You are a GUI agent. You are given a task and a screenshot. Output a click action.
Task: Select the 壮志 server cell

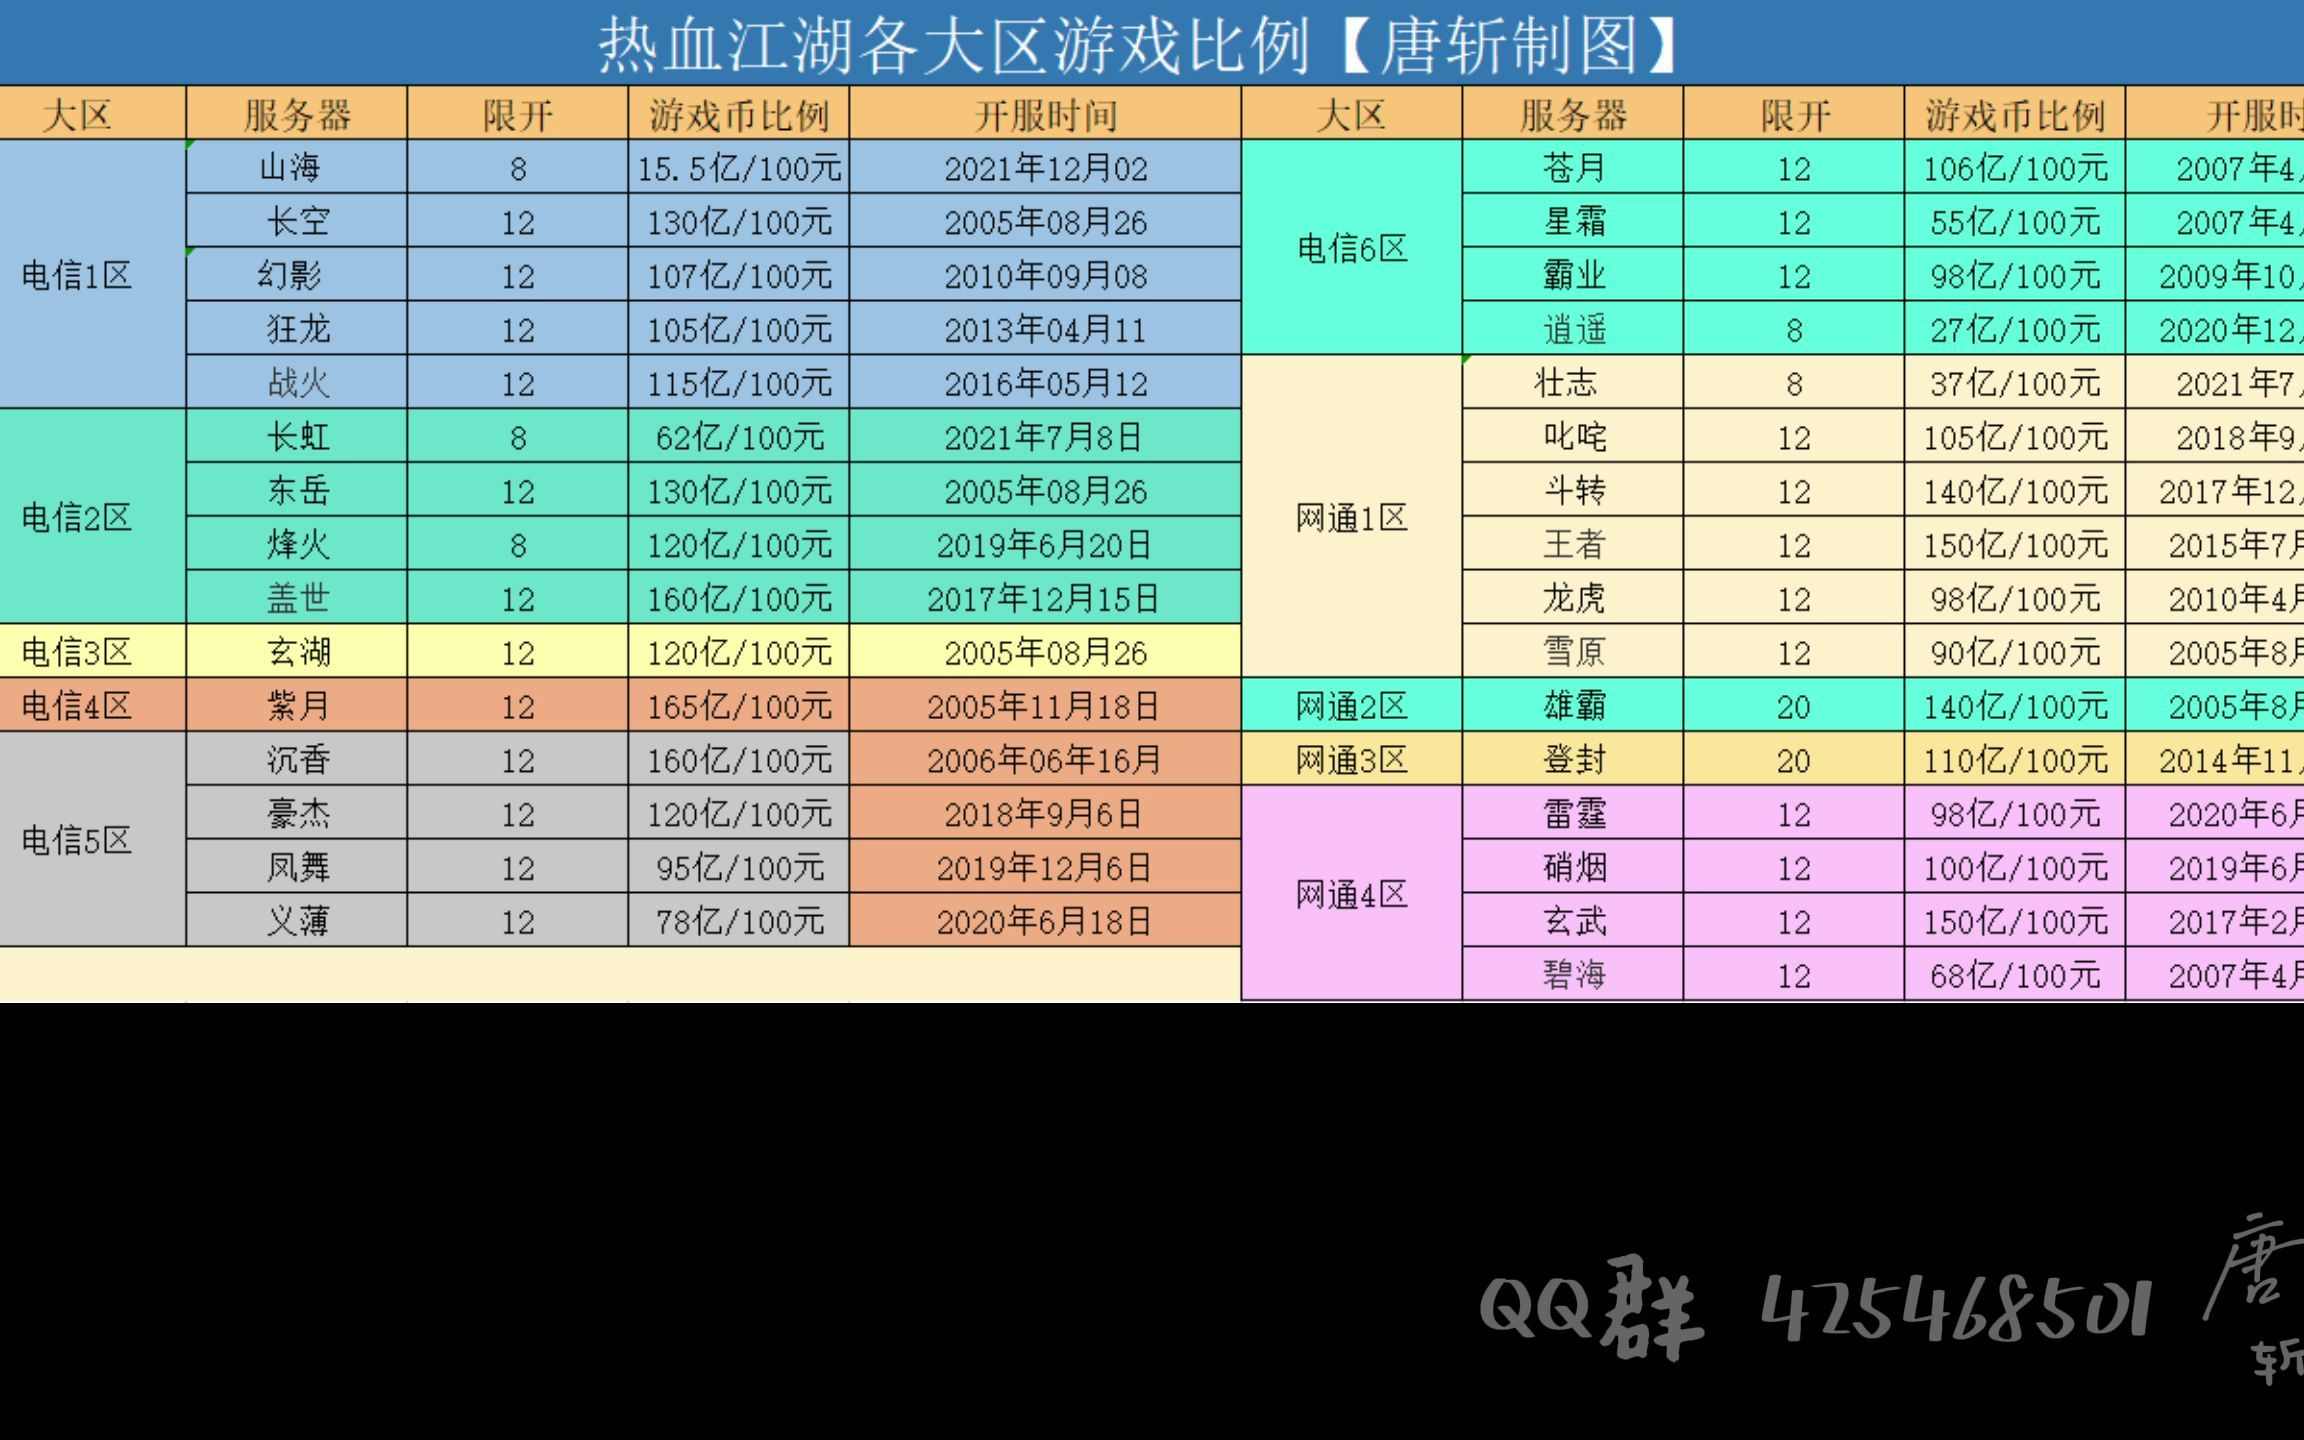point(1573,382)
